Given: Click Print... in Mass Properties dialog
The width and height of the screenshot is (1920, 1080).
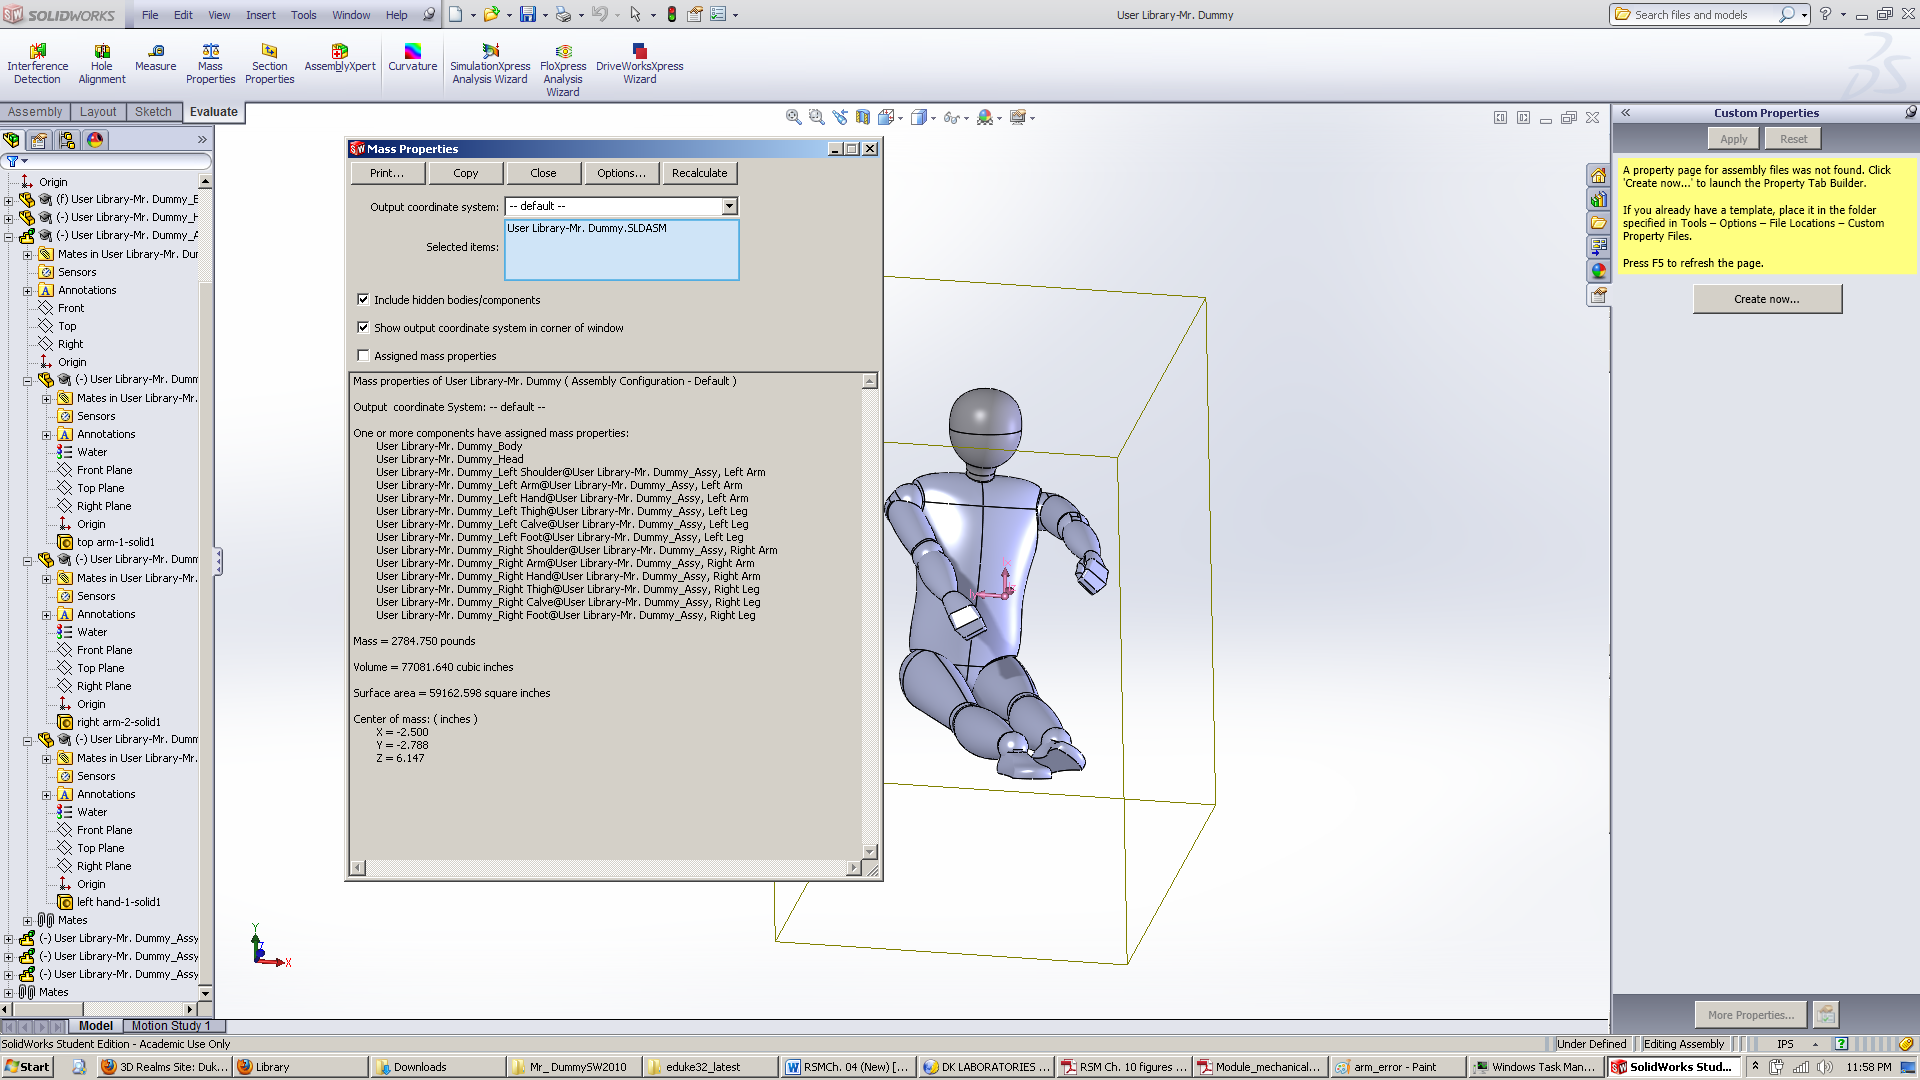Looking at the screenshot, I should pos(387,173).
